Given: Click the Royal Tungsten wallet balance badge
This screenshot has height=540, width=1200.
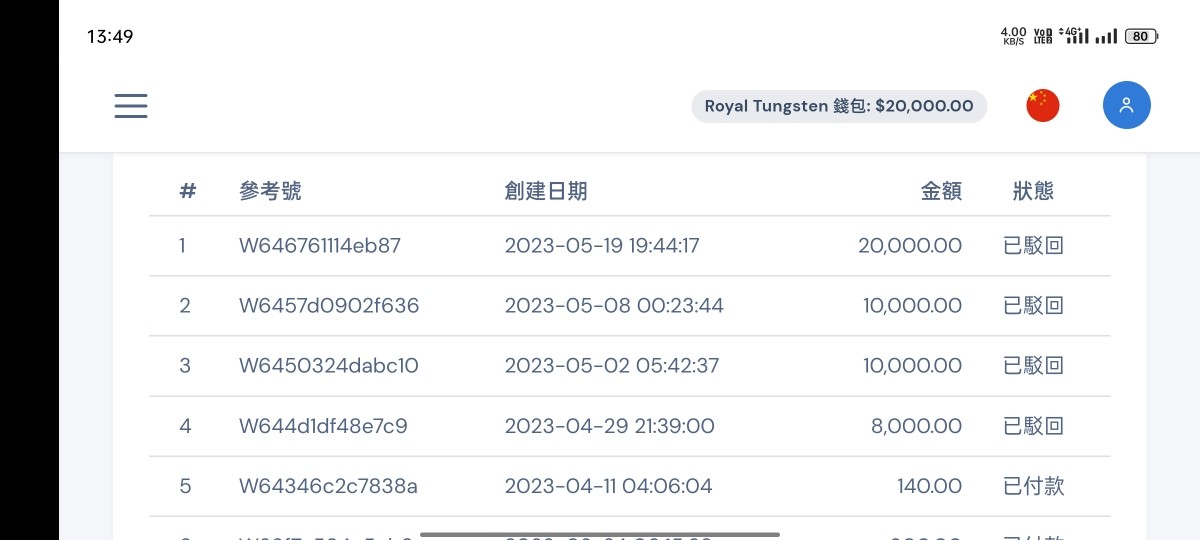Looking at the screenshot, I should tap(839, 106).
